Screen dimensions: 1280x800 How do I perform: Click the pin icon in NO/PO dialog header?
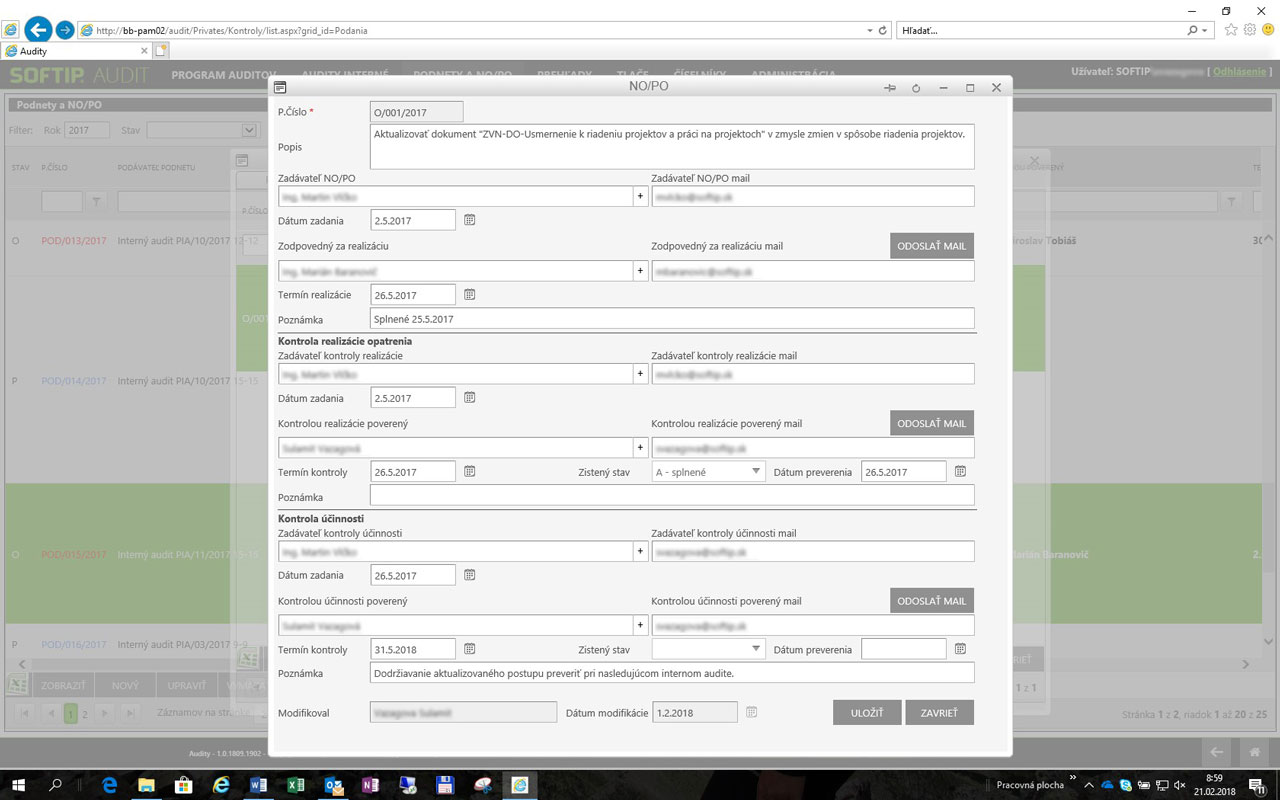tap(890, 88)
